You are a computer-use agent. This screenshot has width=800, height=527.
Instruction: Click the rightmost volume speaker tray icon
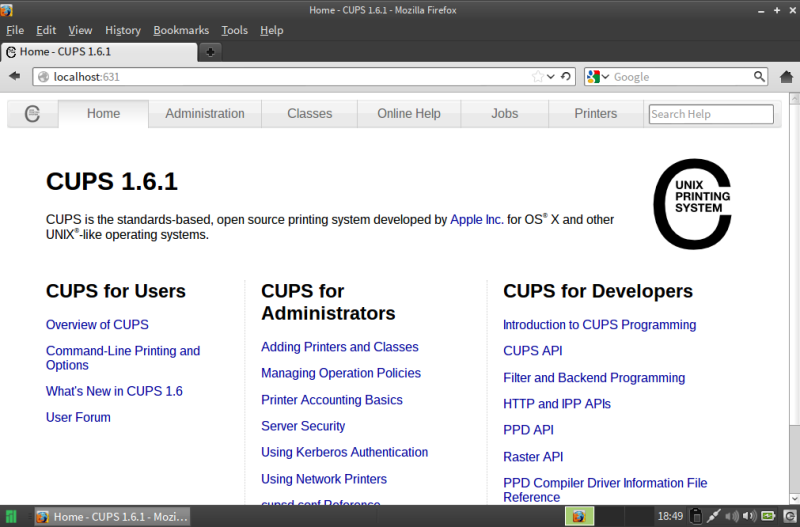[x=749, y=516]
